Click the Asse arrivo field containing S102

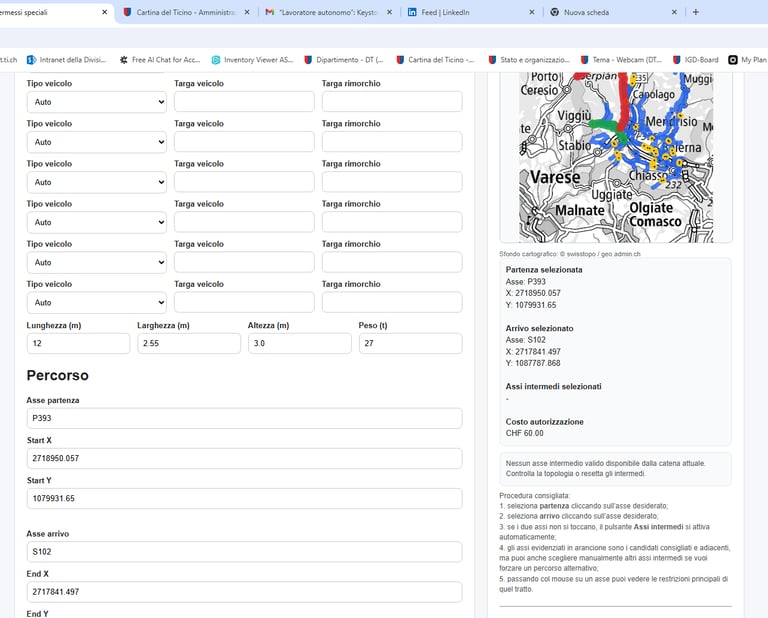(244, 552)
